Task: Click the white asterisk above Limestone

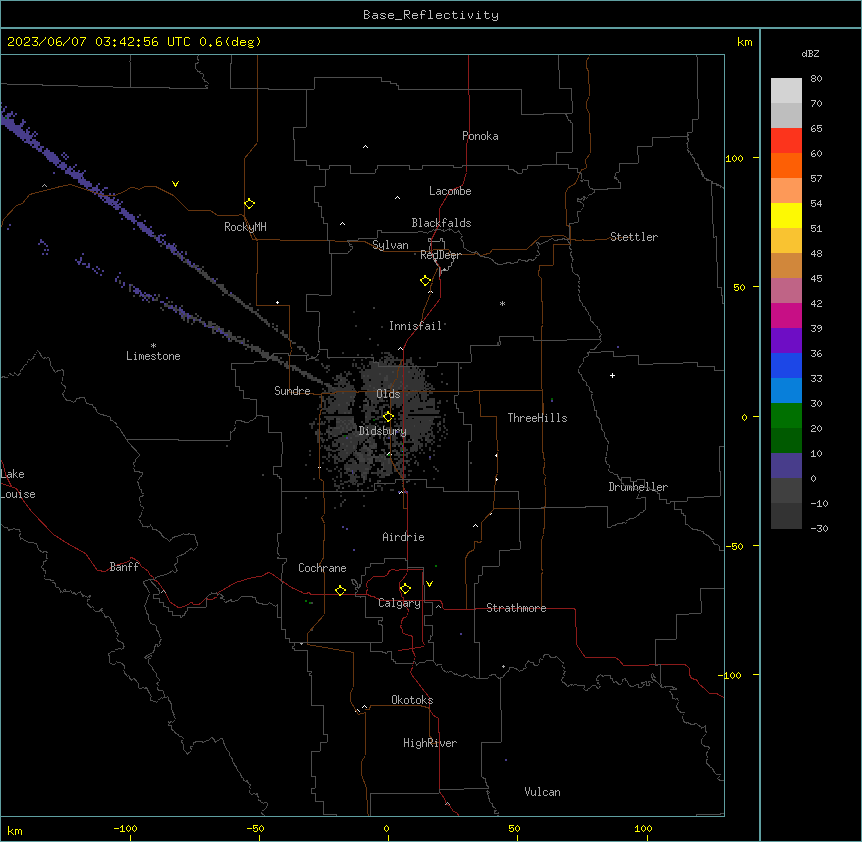Action: click(x=153, y=346)
